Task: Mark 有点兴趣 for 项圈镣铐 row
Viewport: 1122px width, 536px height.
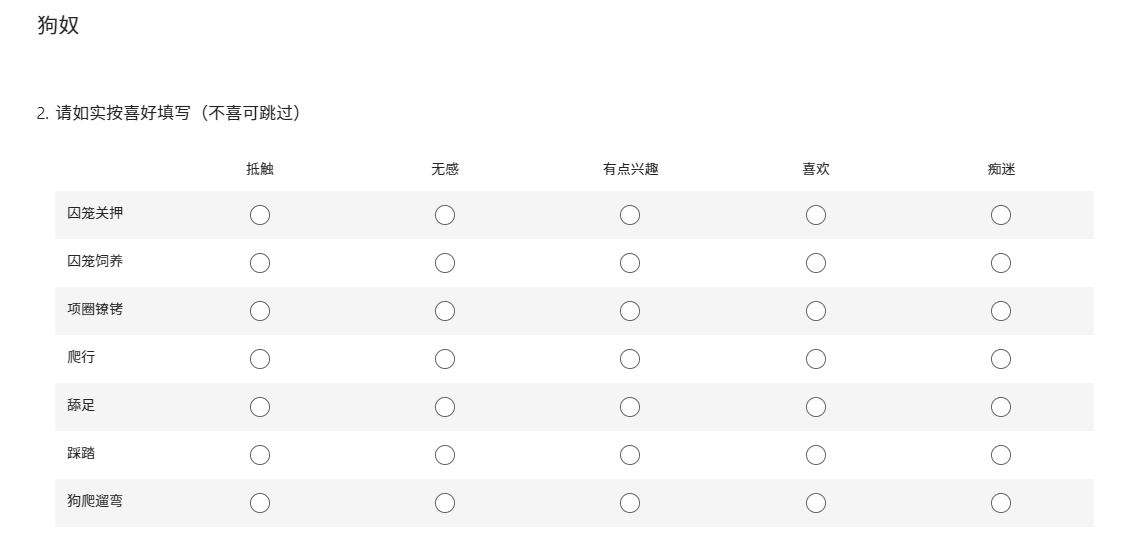Action: click(630, 311)
